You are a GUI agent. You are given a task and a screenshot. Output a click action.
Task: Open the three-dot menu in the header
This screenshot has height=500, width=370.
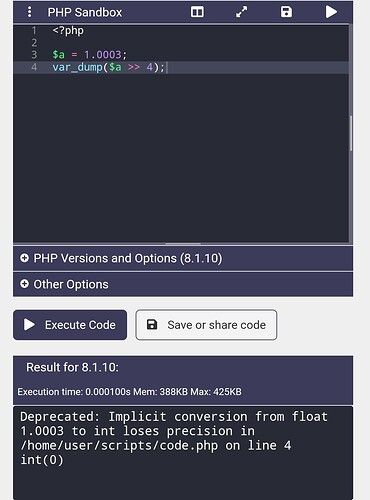(29, 12)
